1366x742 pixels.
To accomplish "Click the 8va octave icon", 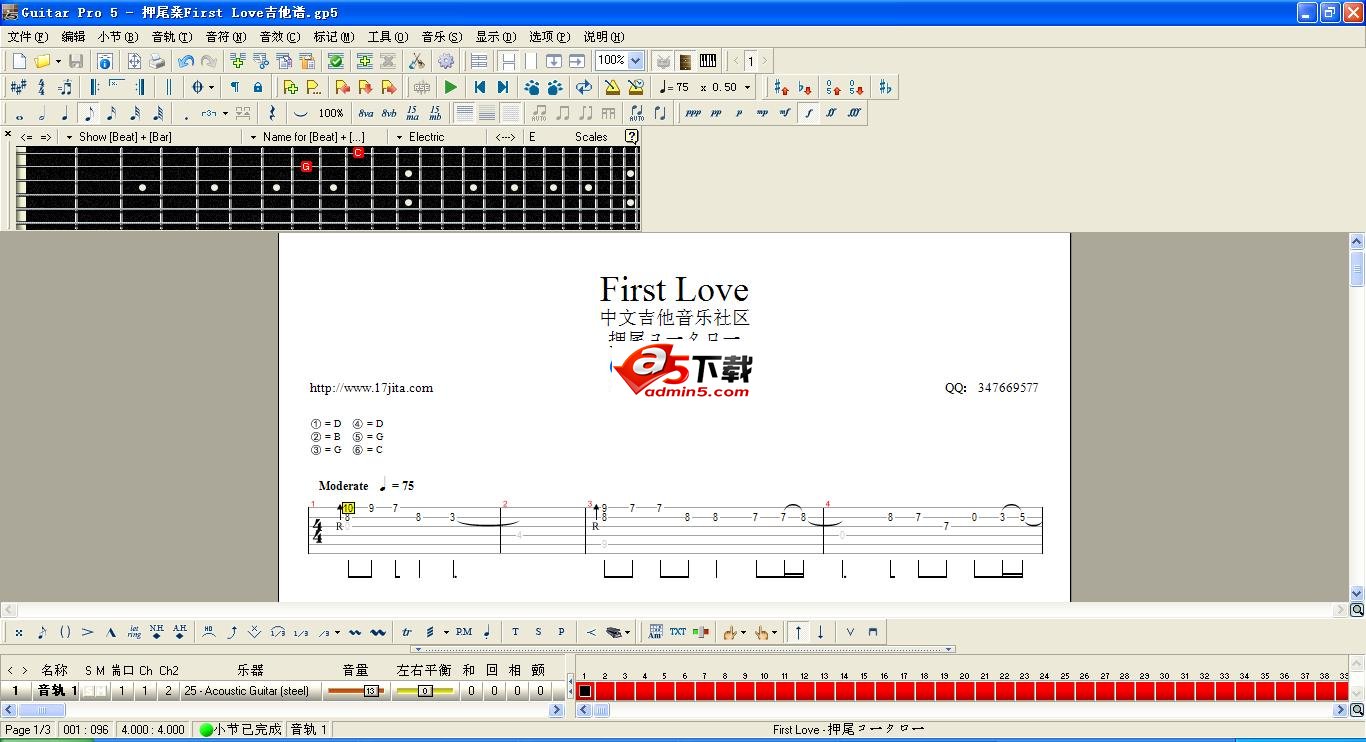I will coord(366,113).
